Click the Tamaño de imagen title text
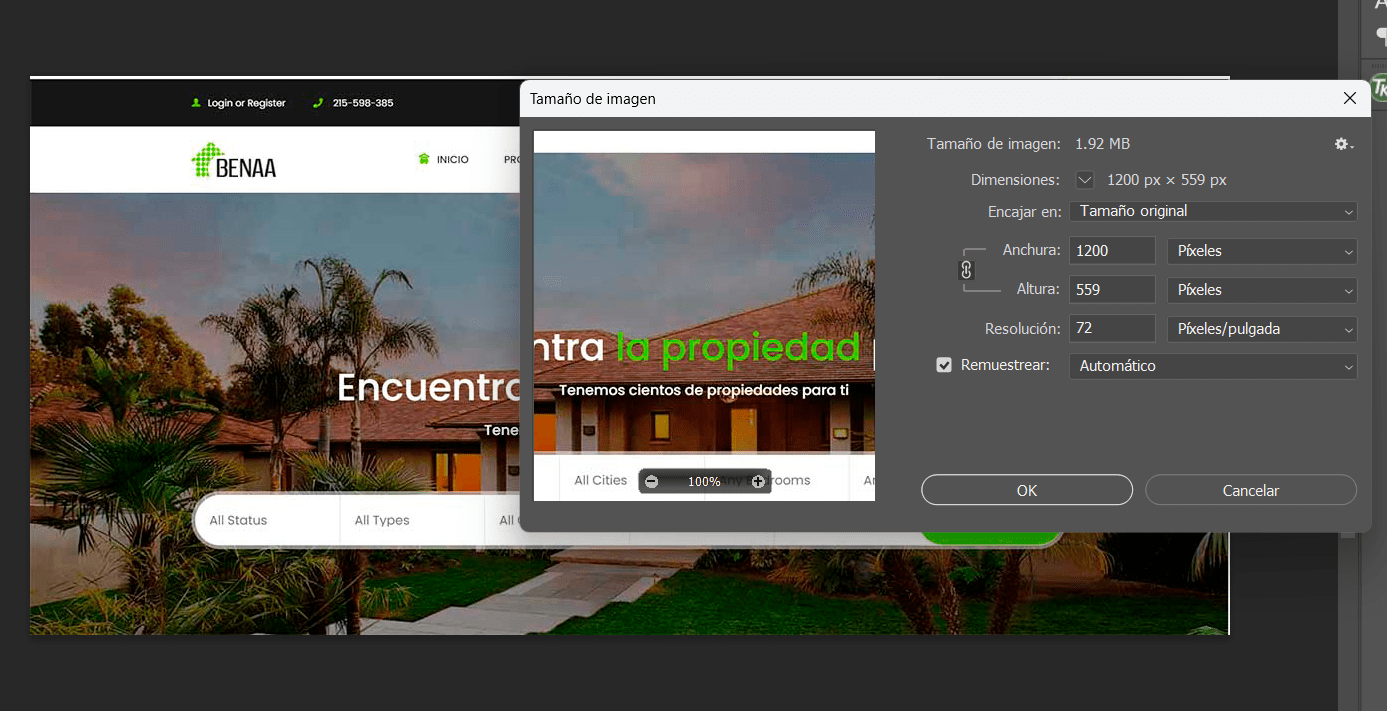The width and height of the screenshot is (1387, 711). coord(593,99)
